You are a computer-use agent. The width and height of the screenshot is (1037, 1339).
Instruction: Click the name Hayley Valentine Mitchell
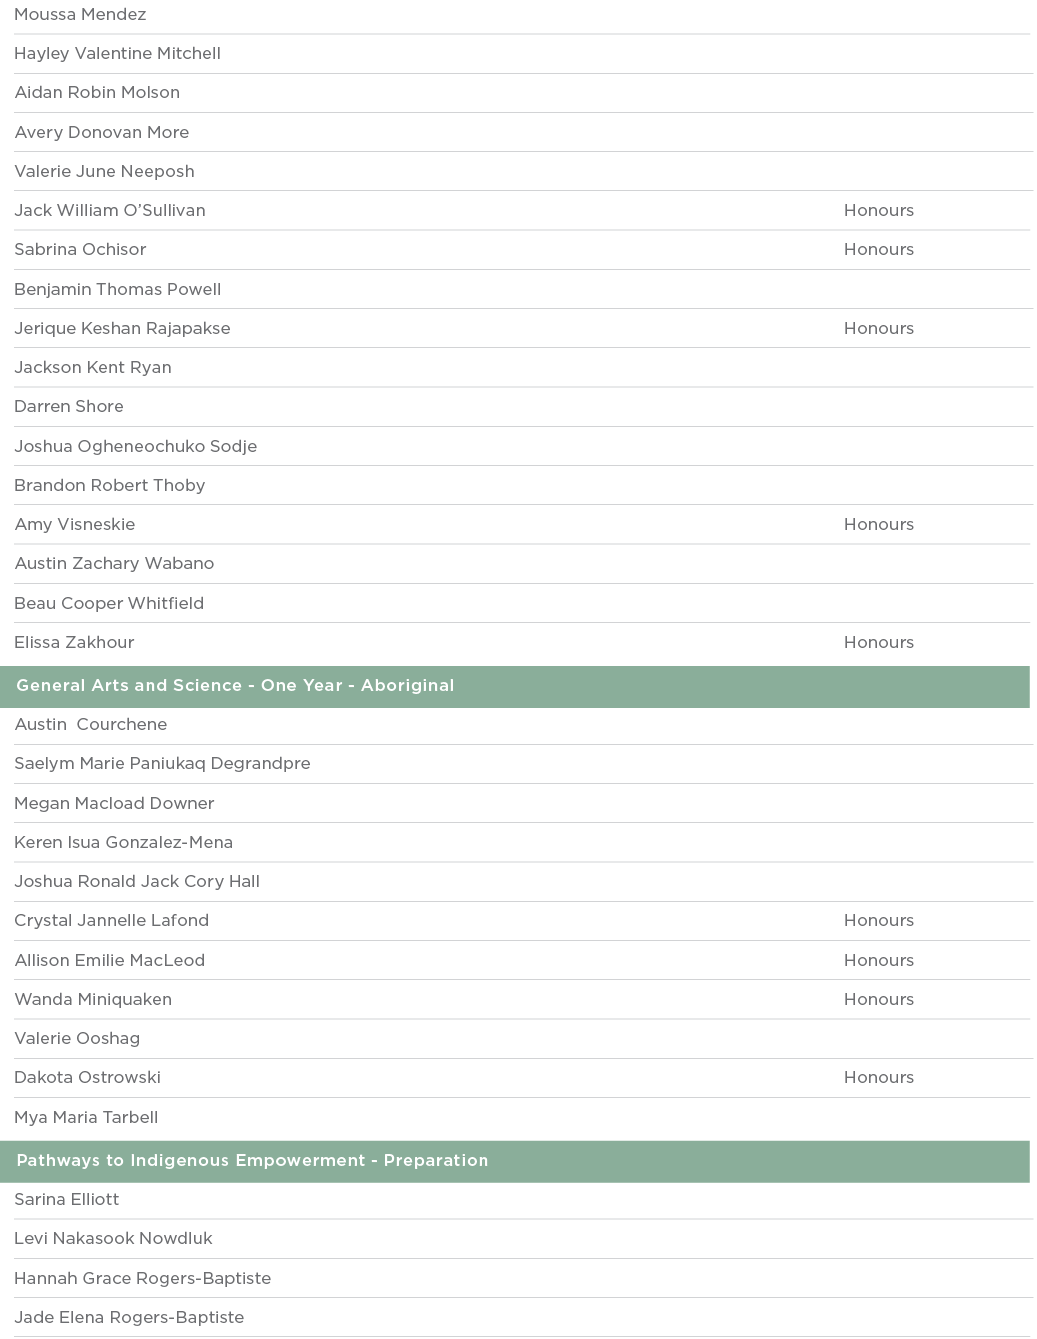click(117, 54)
